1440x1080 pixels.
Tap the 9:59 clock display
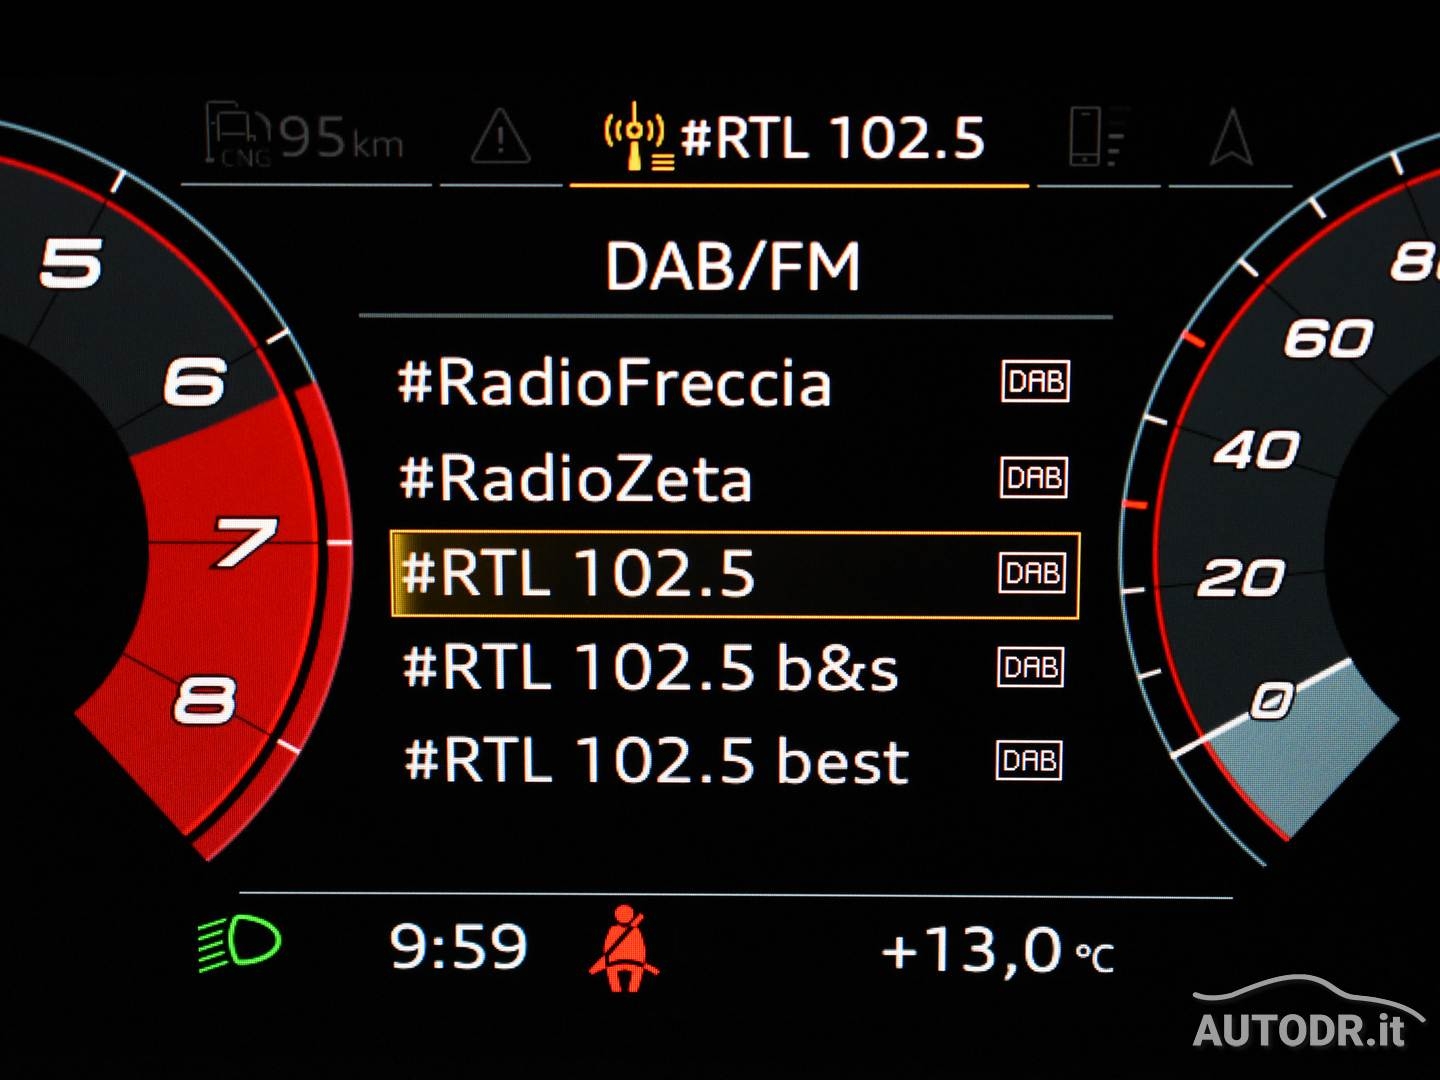point(458,947)
